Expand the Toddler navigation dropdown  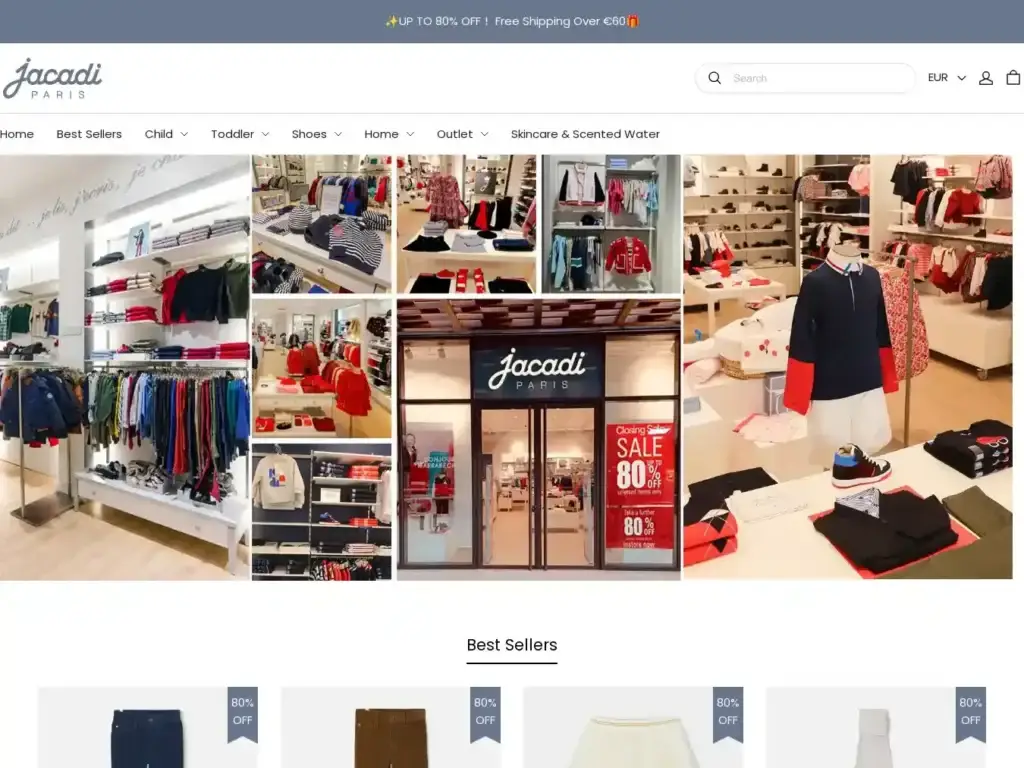237,133
